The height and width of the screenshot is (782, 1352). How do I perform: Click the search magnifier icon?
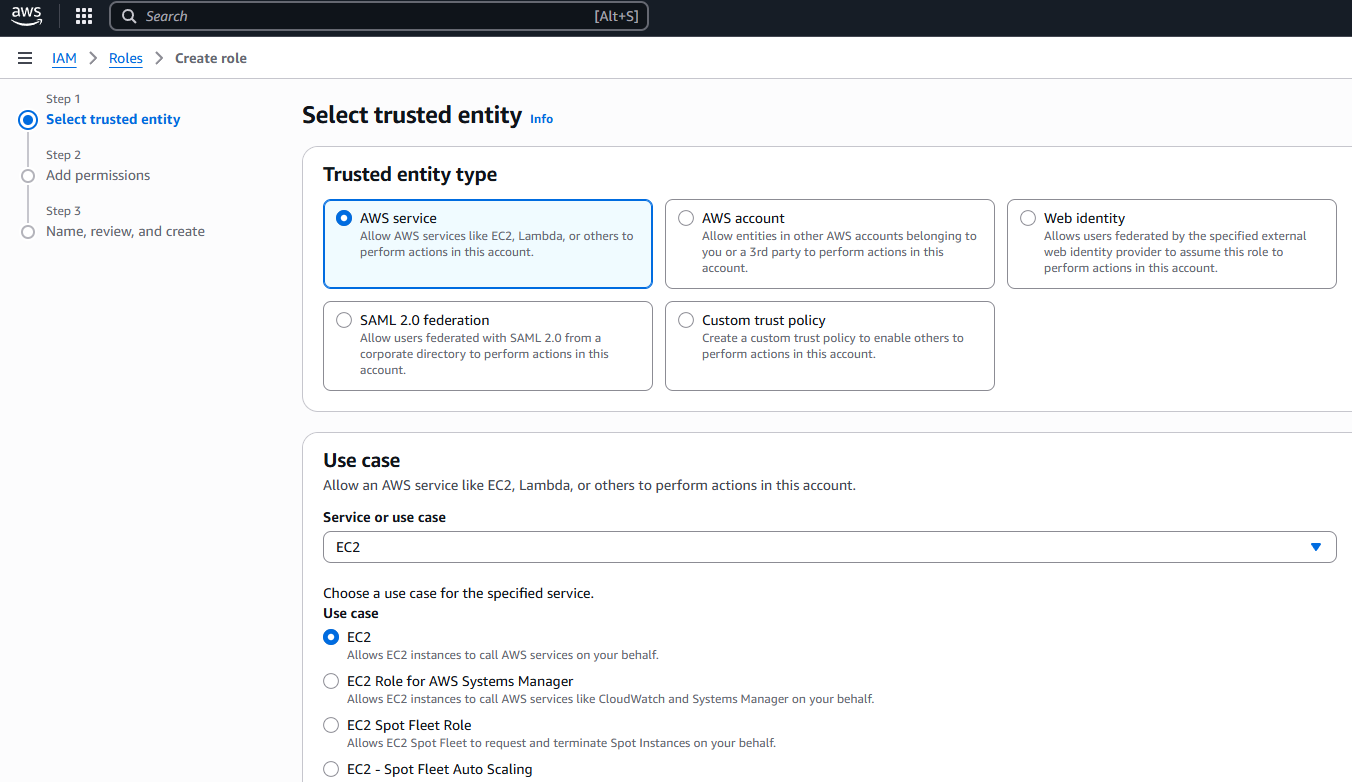point(129,16)
